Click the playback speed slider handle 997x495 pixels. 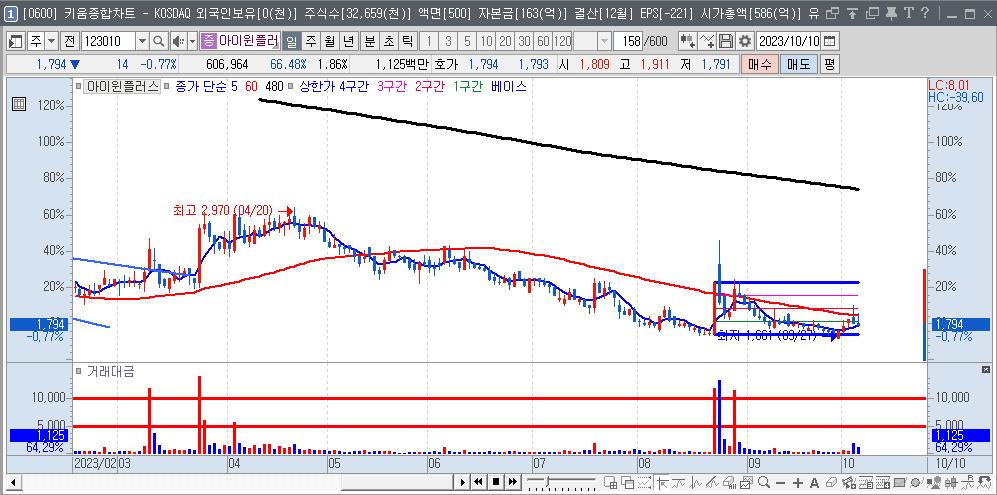point(547,481)
